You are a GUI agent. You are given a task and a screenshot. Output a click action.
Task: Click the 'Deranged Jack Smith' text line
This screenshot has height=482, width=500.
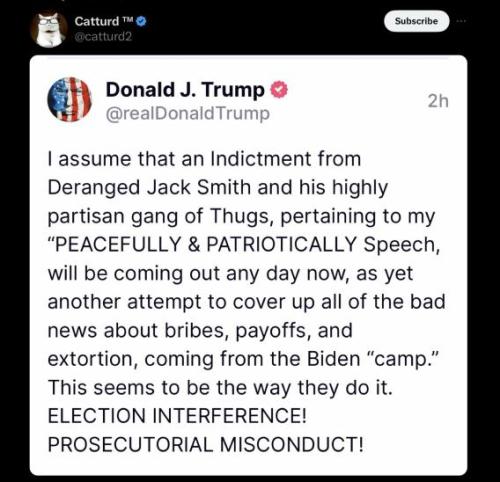coord(218,188)
